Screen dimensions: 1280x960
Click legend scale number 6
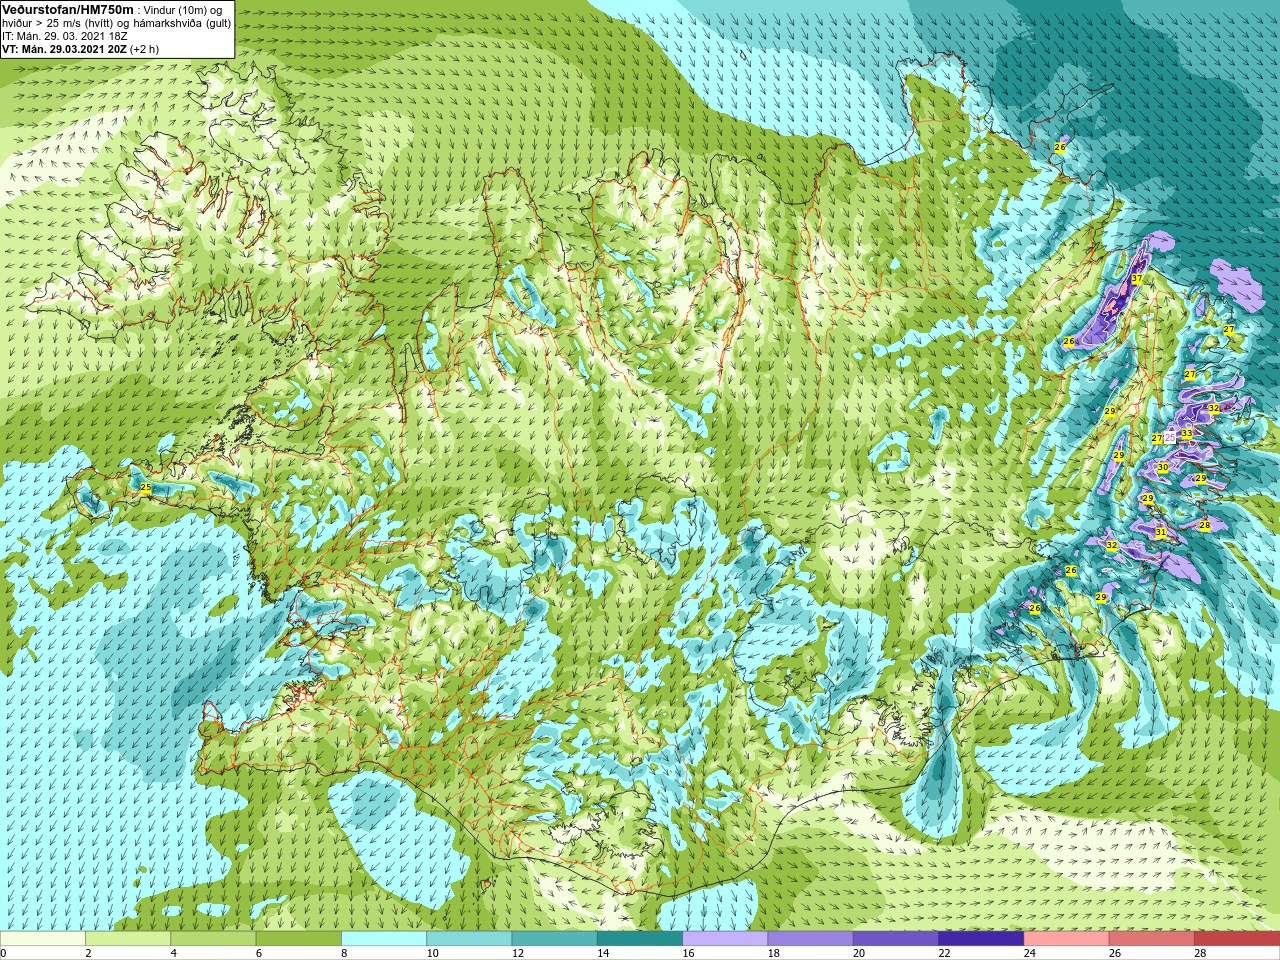tap(258, 953)
